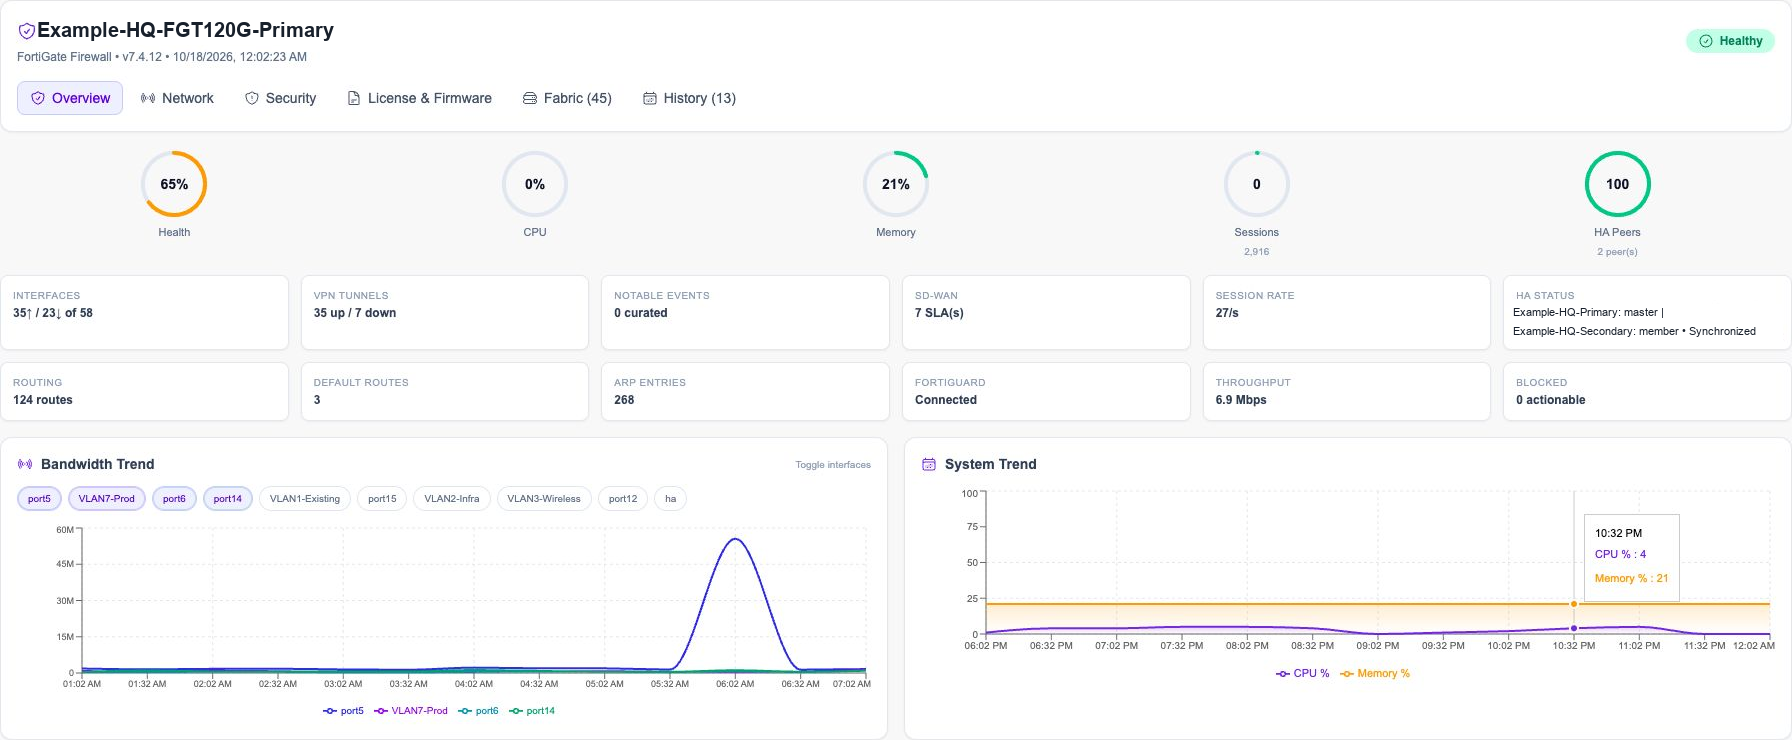Select the License & Firmware tab
This screenshot has height=740, width=1792.
point(419,98)
